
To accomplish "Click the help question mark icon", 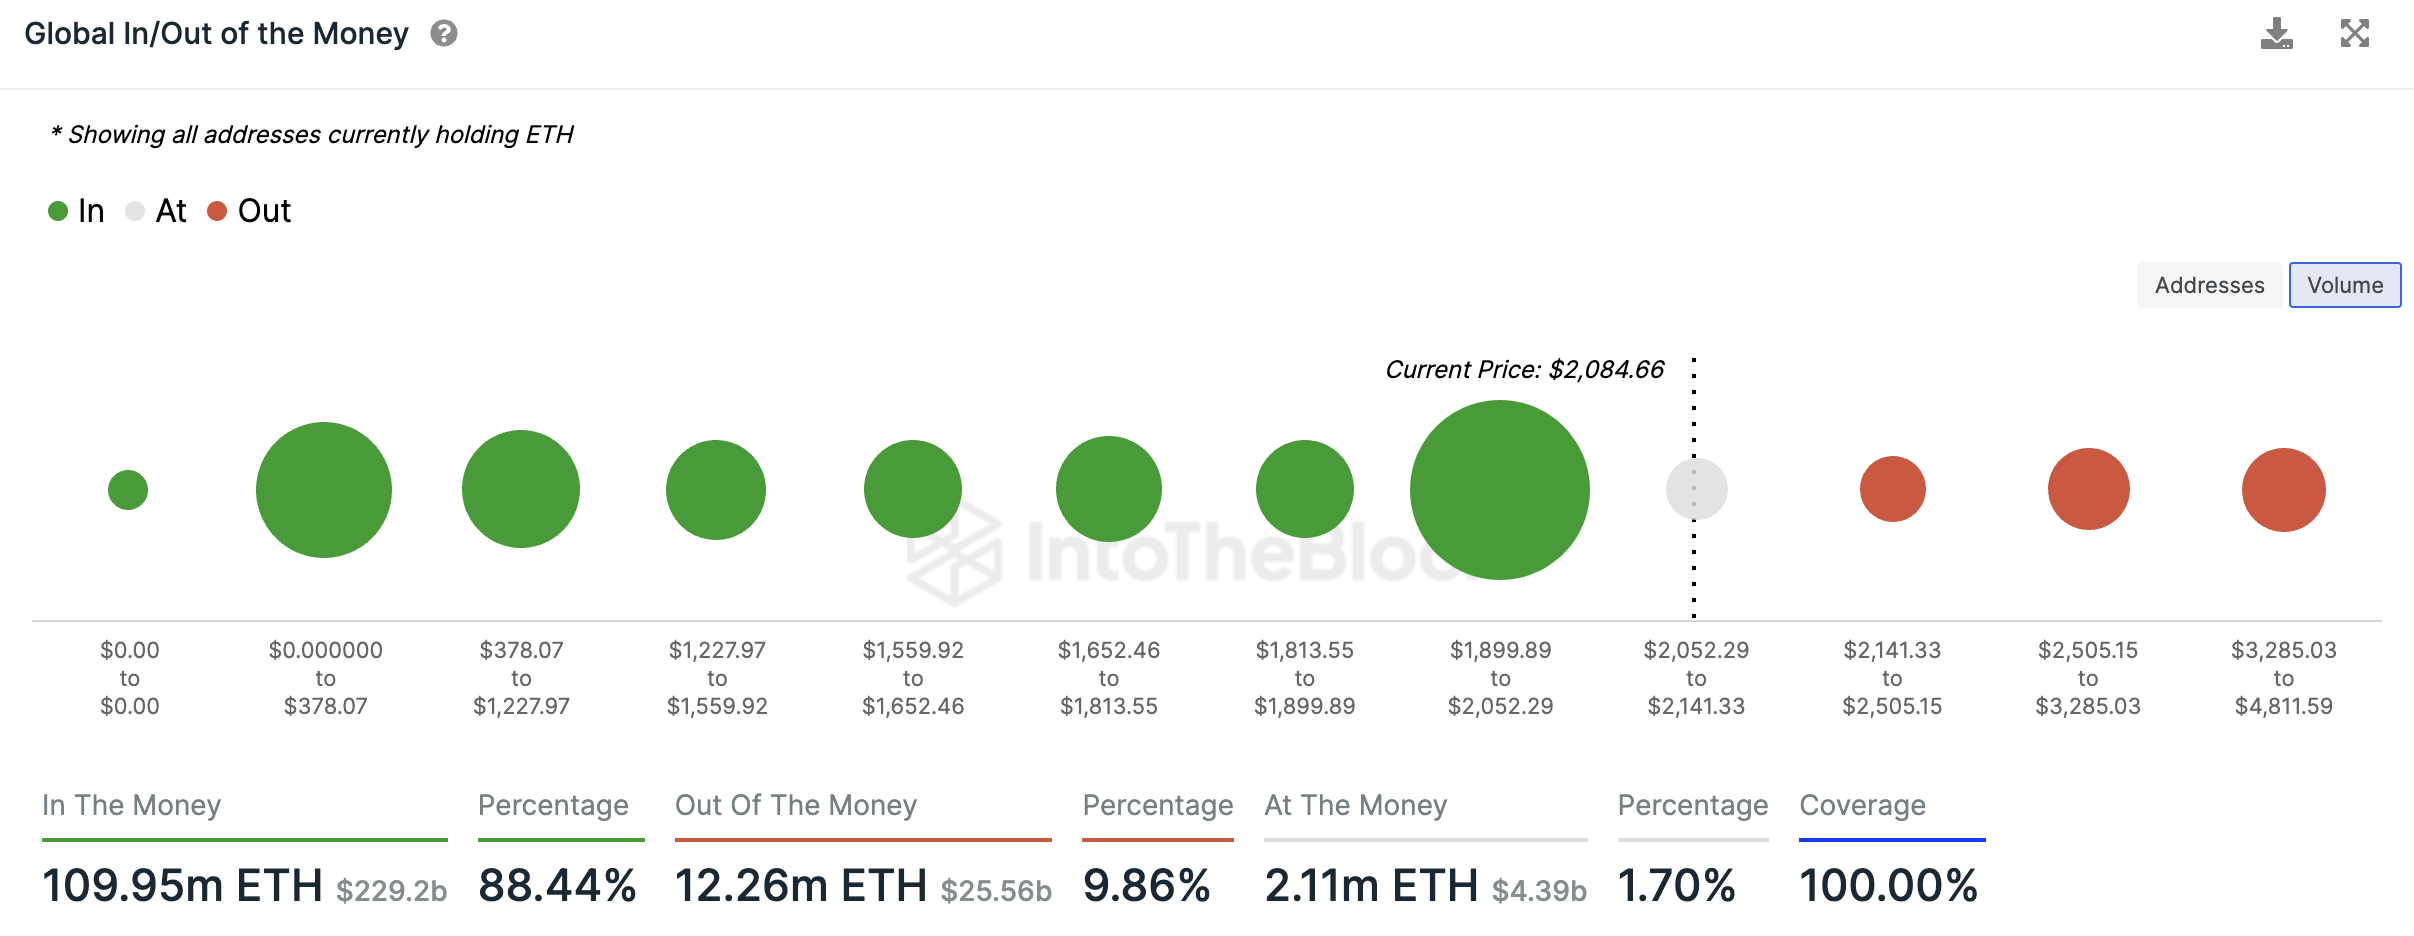I will click(444, 34).
